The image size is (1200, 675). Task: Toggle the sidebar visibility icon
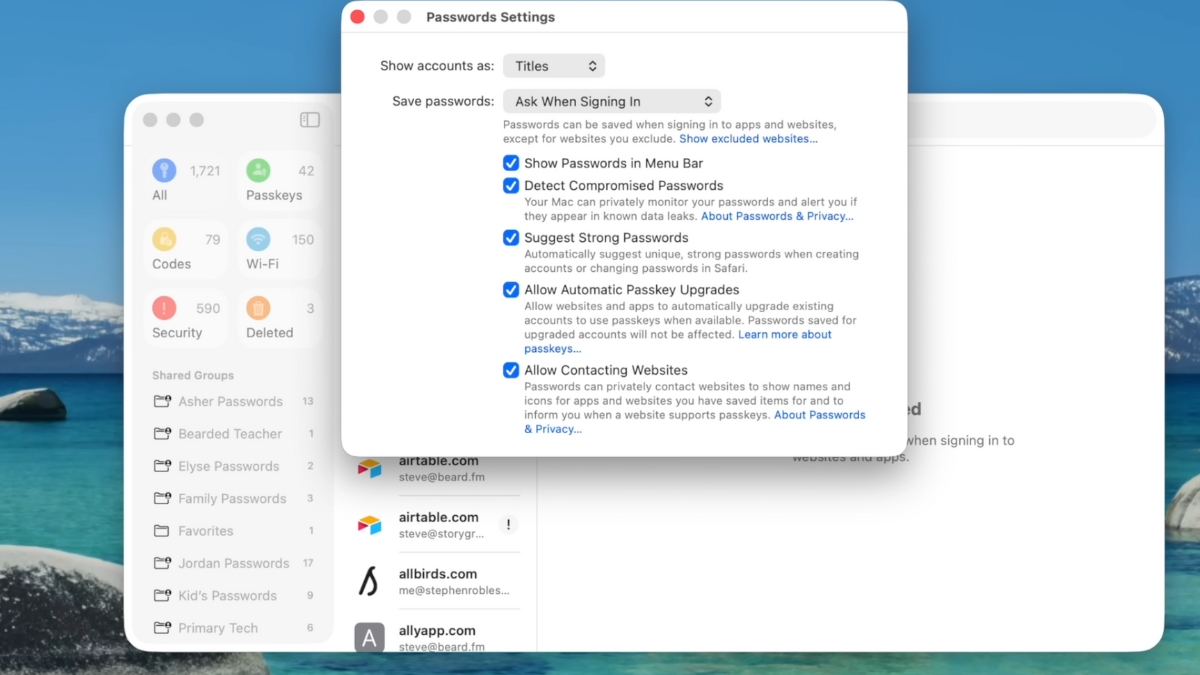310,120
